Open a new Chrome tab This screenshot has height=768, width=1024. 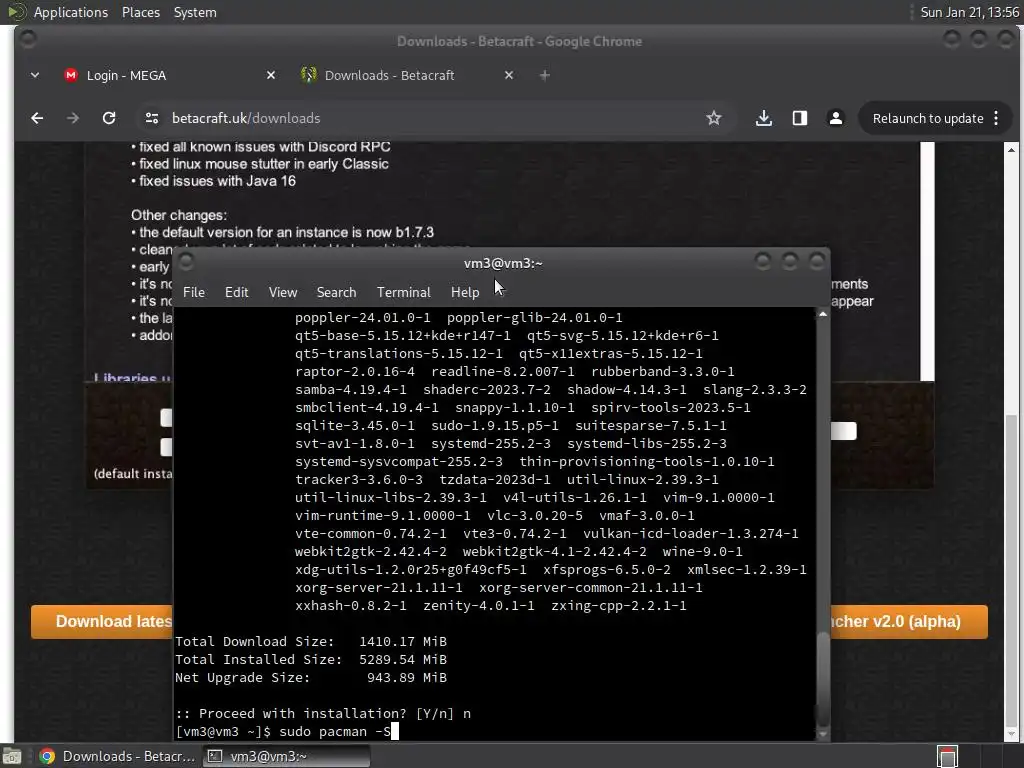pyautogui.click(x=545, y=75)
